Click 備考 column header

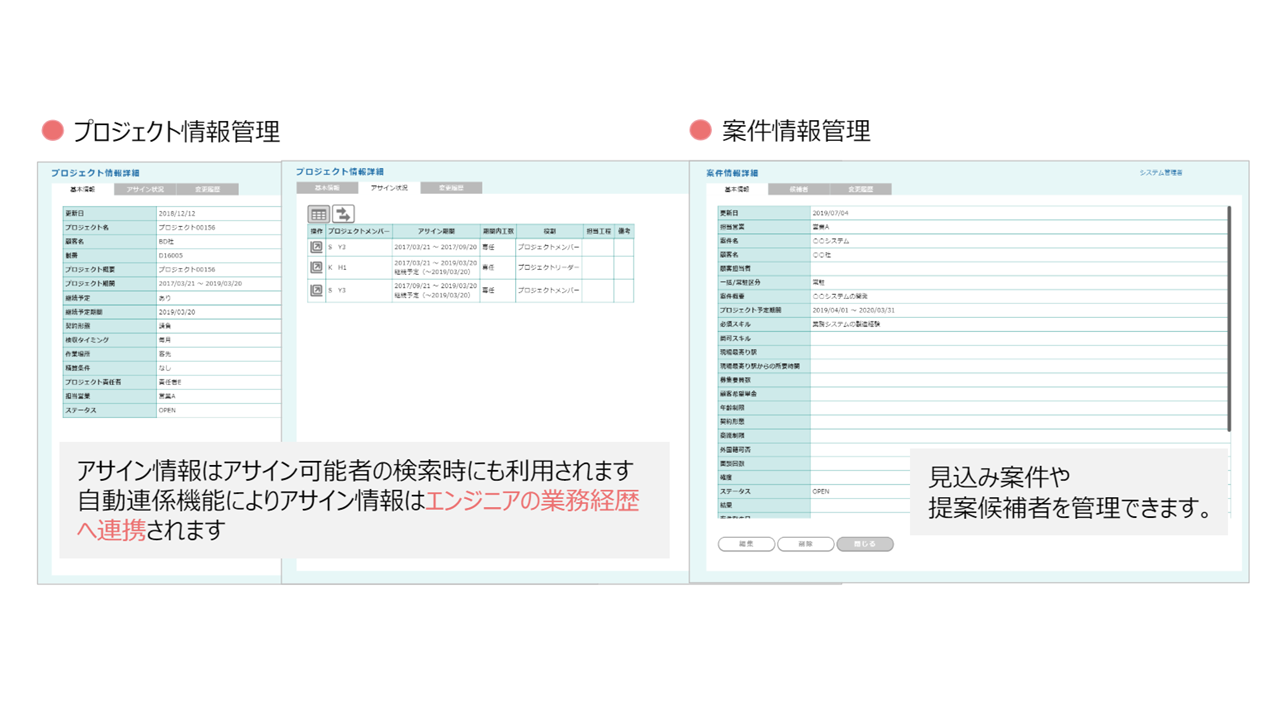coord(624,231)
